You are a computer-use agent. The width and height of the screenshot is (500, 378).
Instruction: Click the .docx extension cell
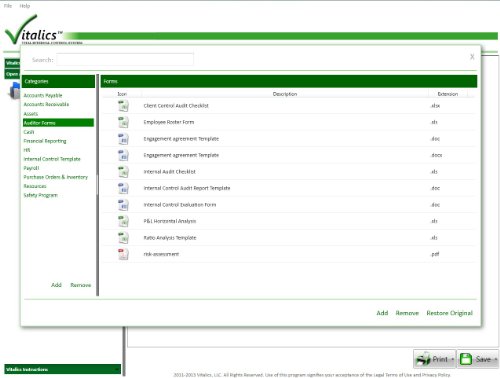(436, 155)
